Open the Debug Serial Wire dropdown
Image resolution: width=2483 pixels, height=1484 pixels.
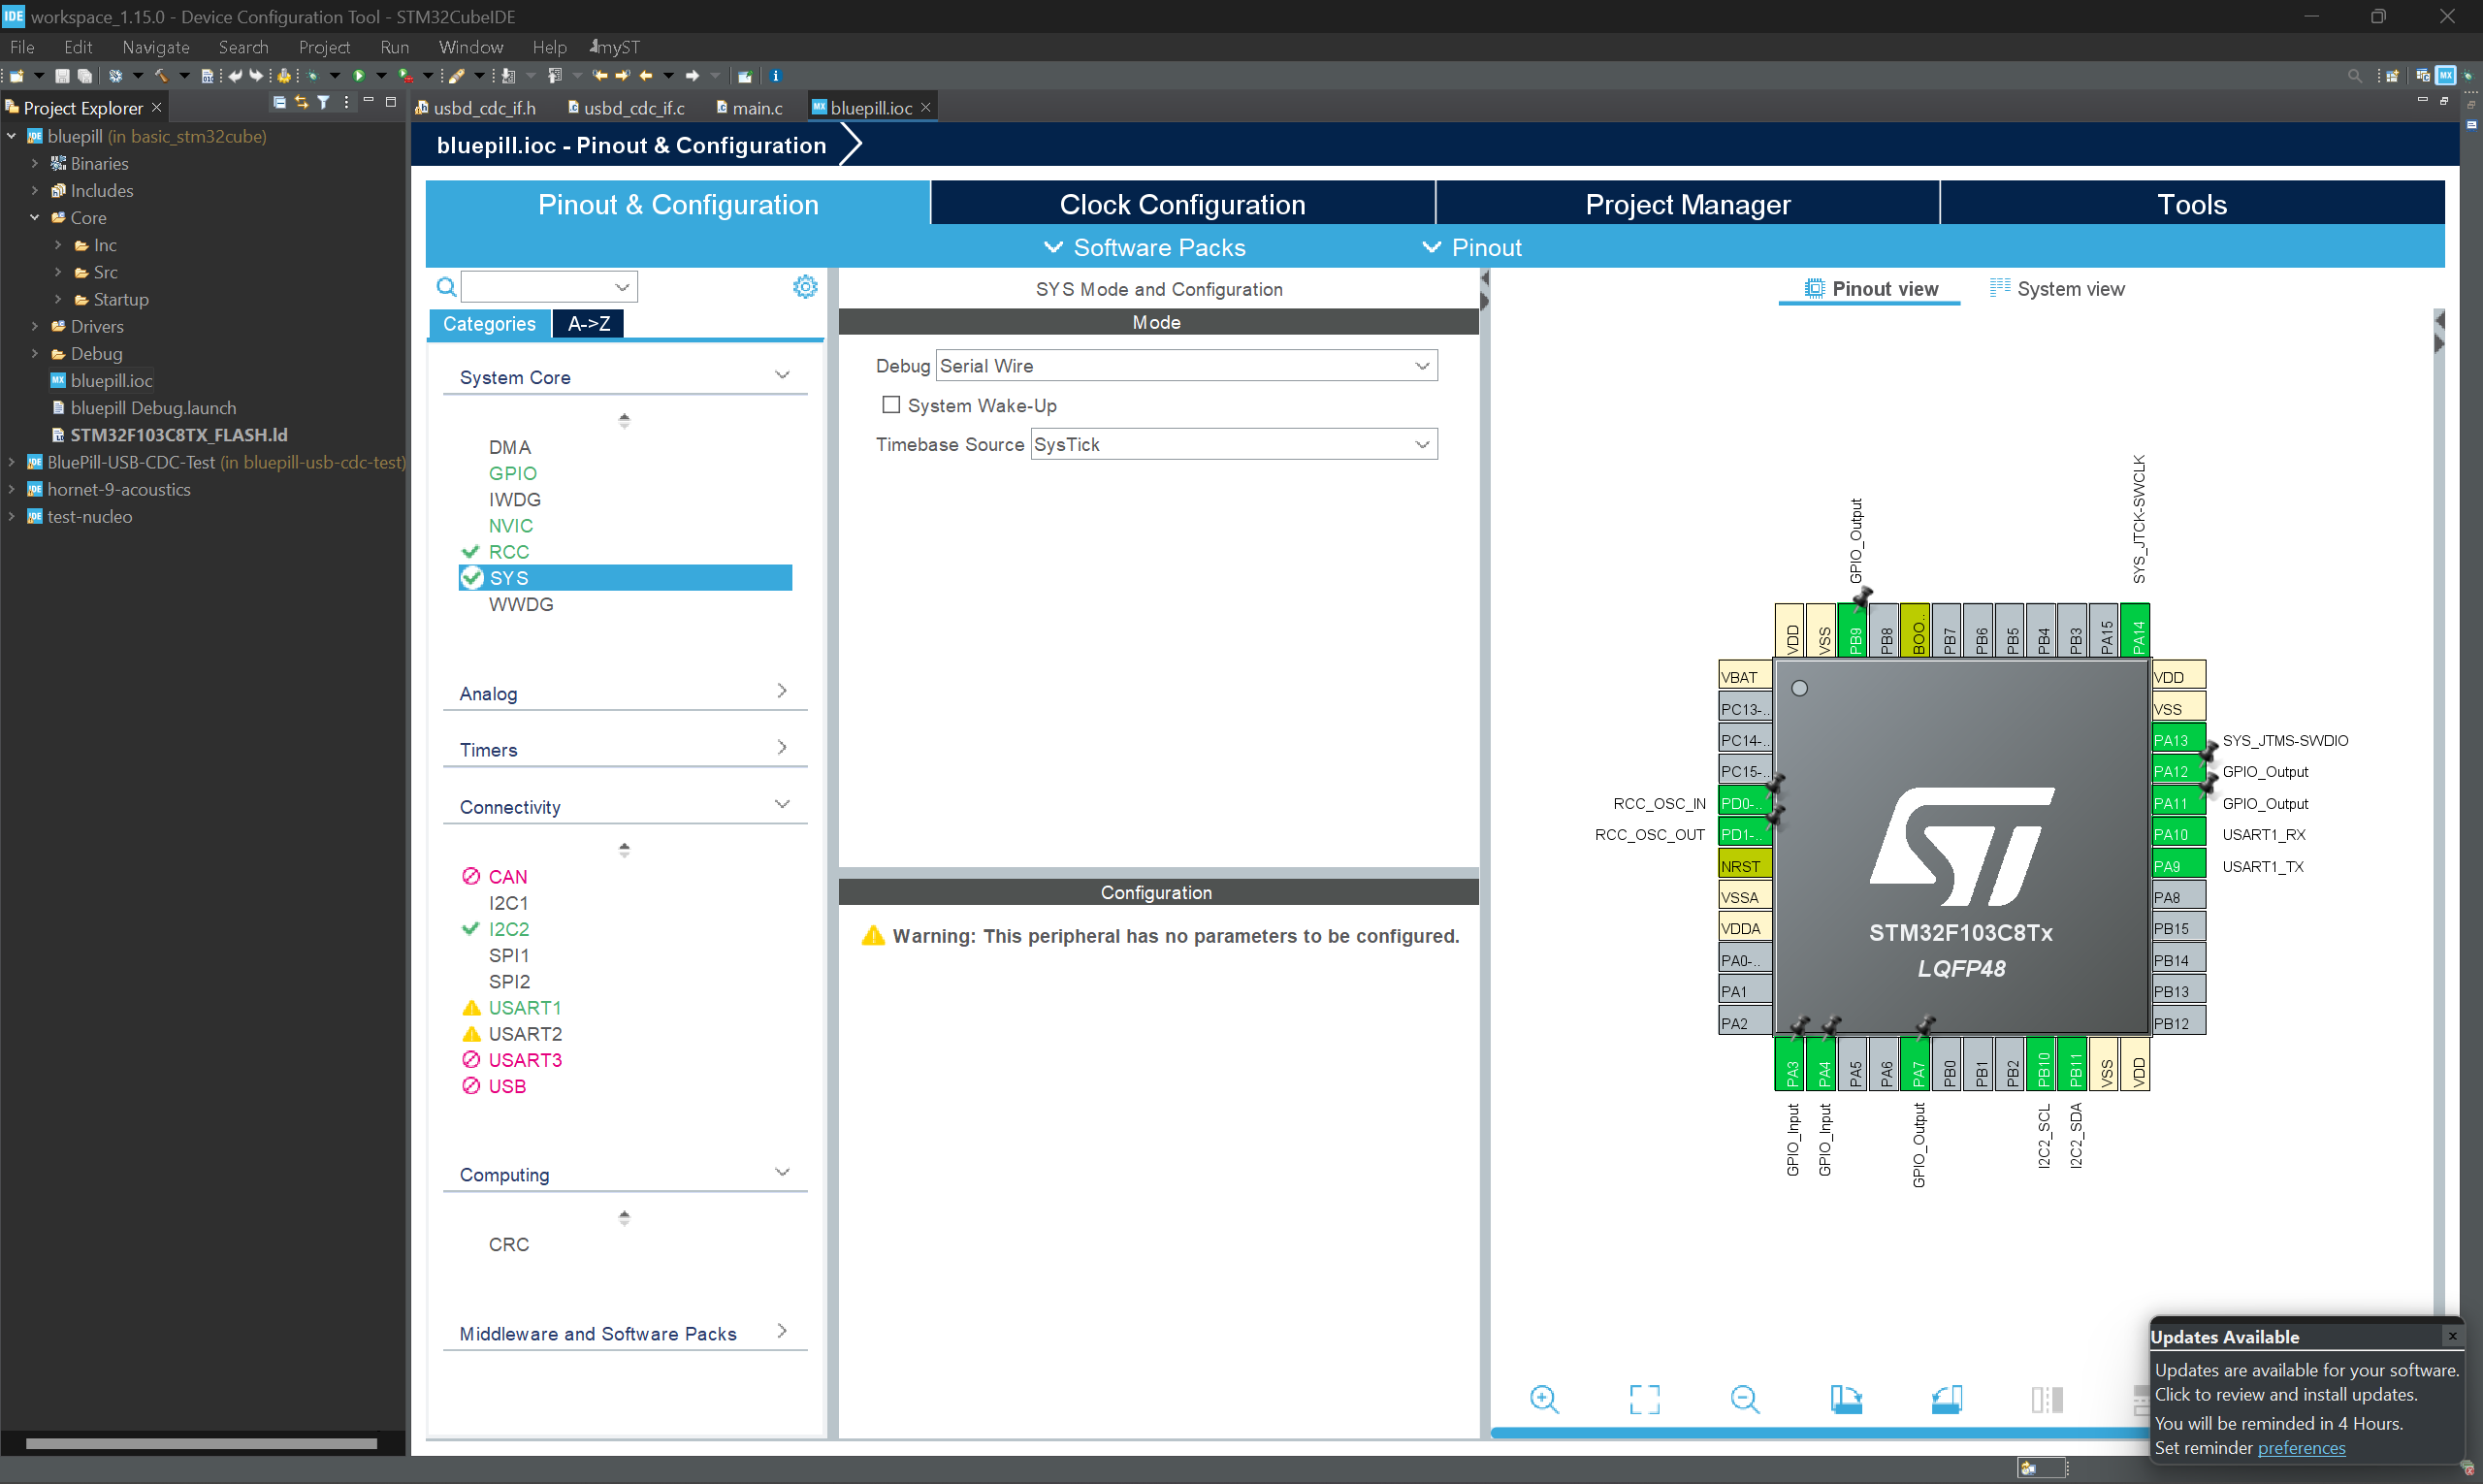coord(1186,366)
